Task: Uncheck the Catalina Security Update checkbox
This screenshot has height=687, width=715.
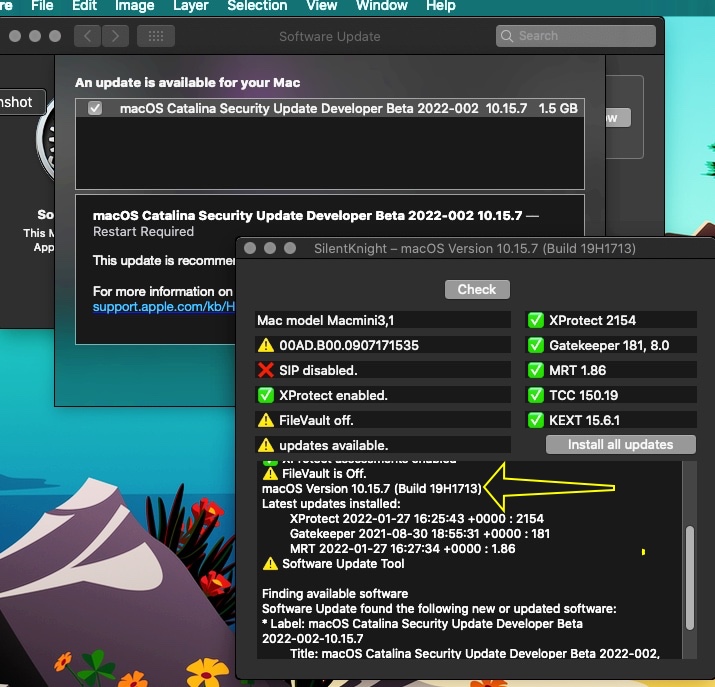Action: pos(95,108)
